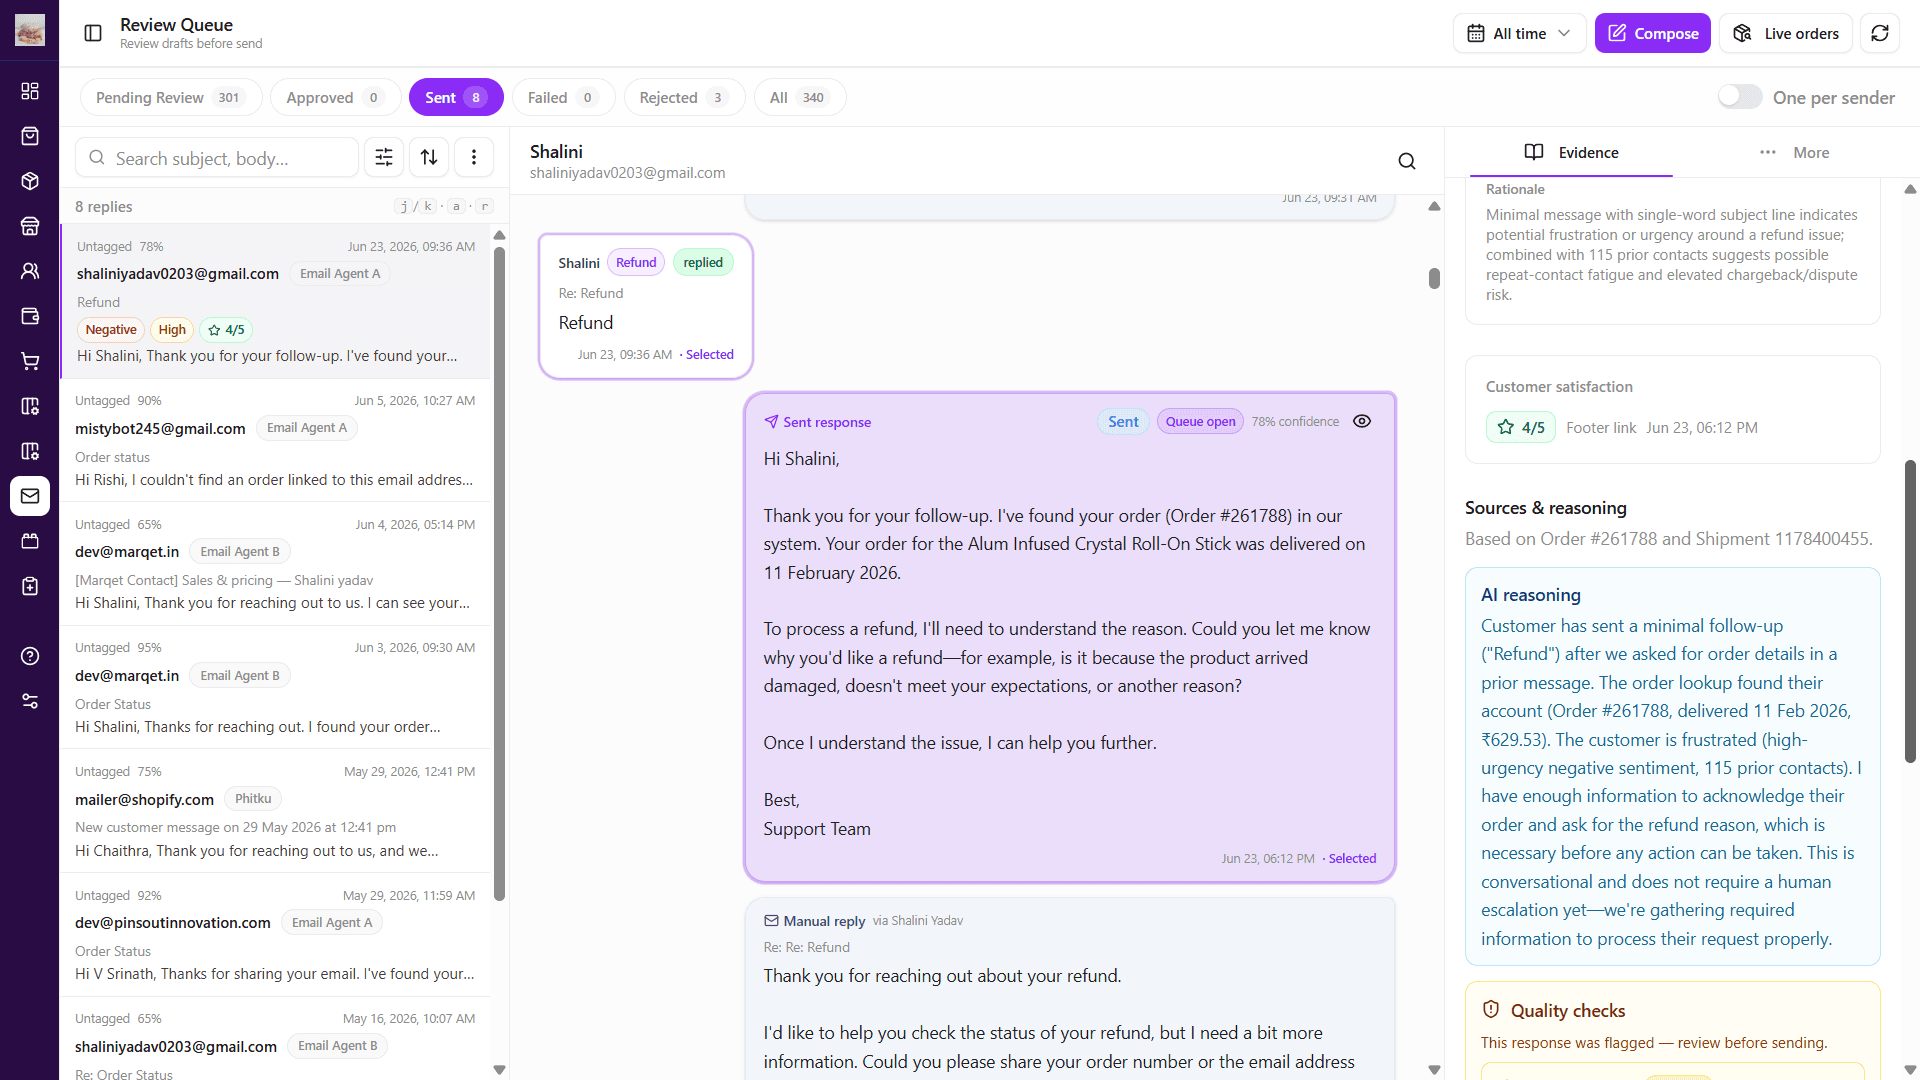Click the reply list scrollbar
Image resolution: width=1920 pixels, height=1080 pixels.
tap(499, 572)
